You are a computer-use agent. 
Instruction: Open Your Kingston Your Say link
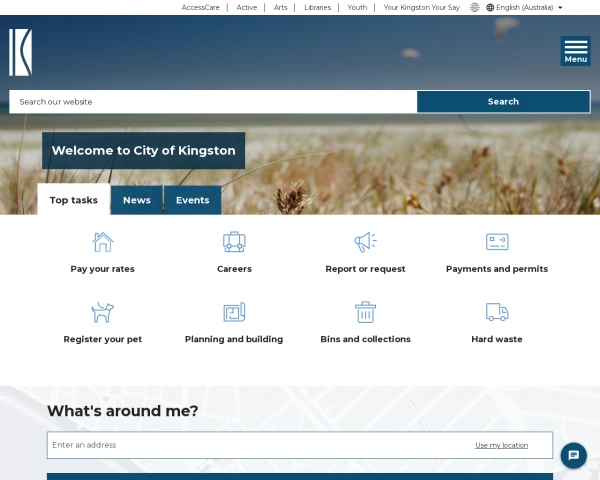[421, 7]
